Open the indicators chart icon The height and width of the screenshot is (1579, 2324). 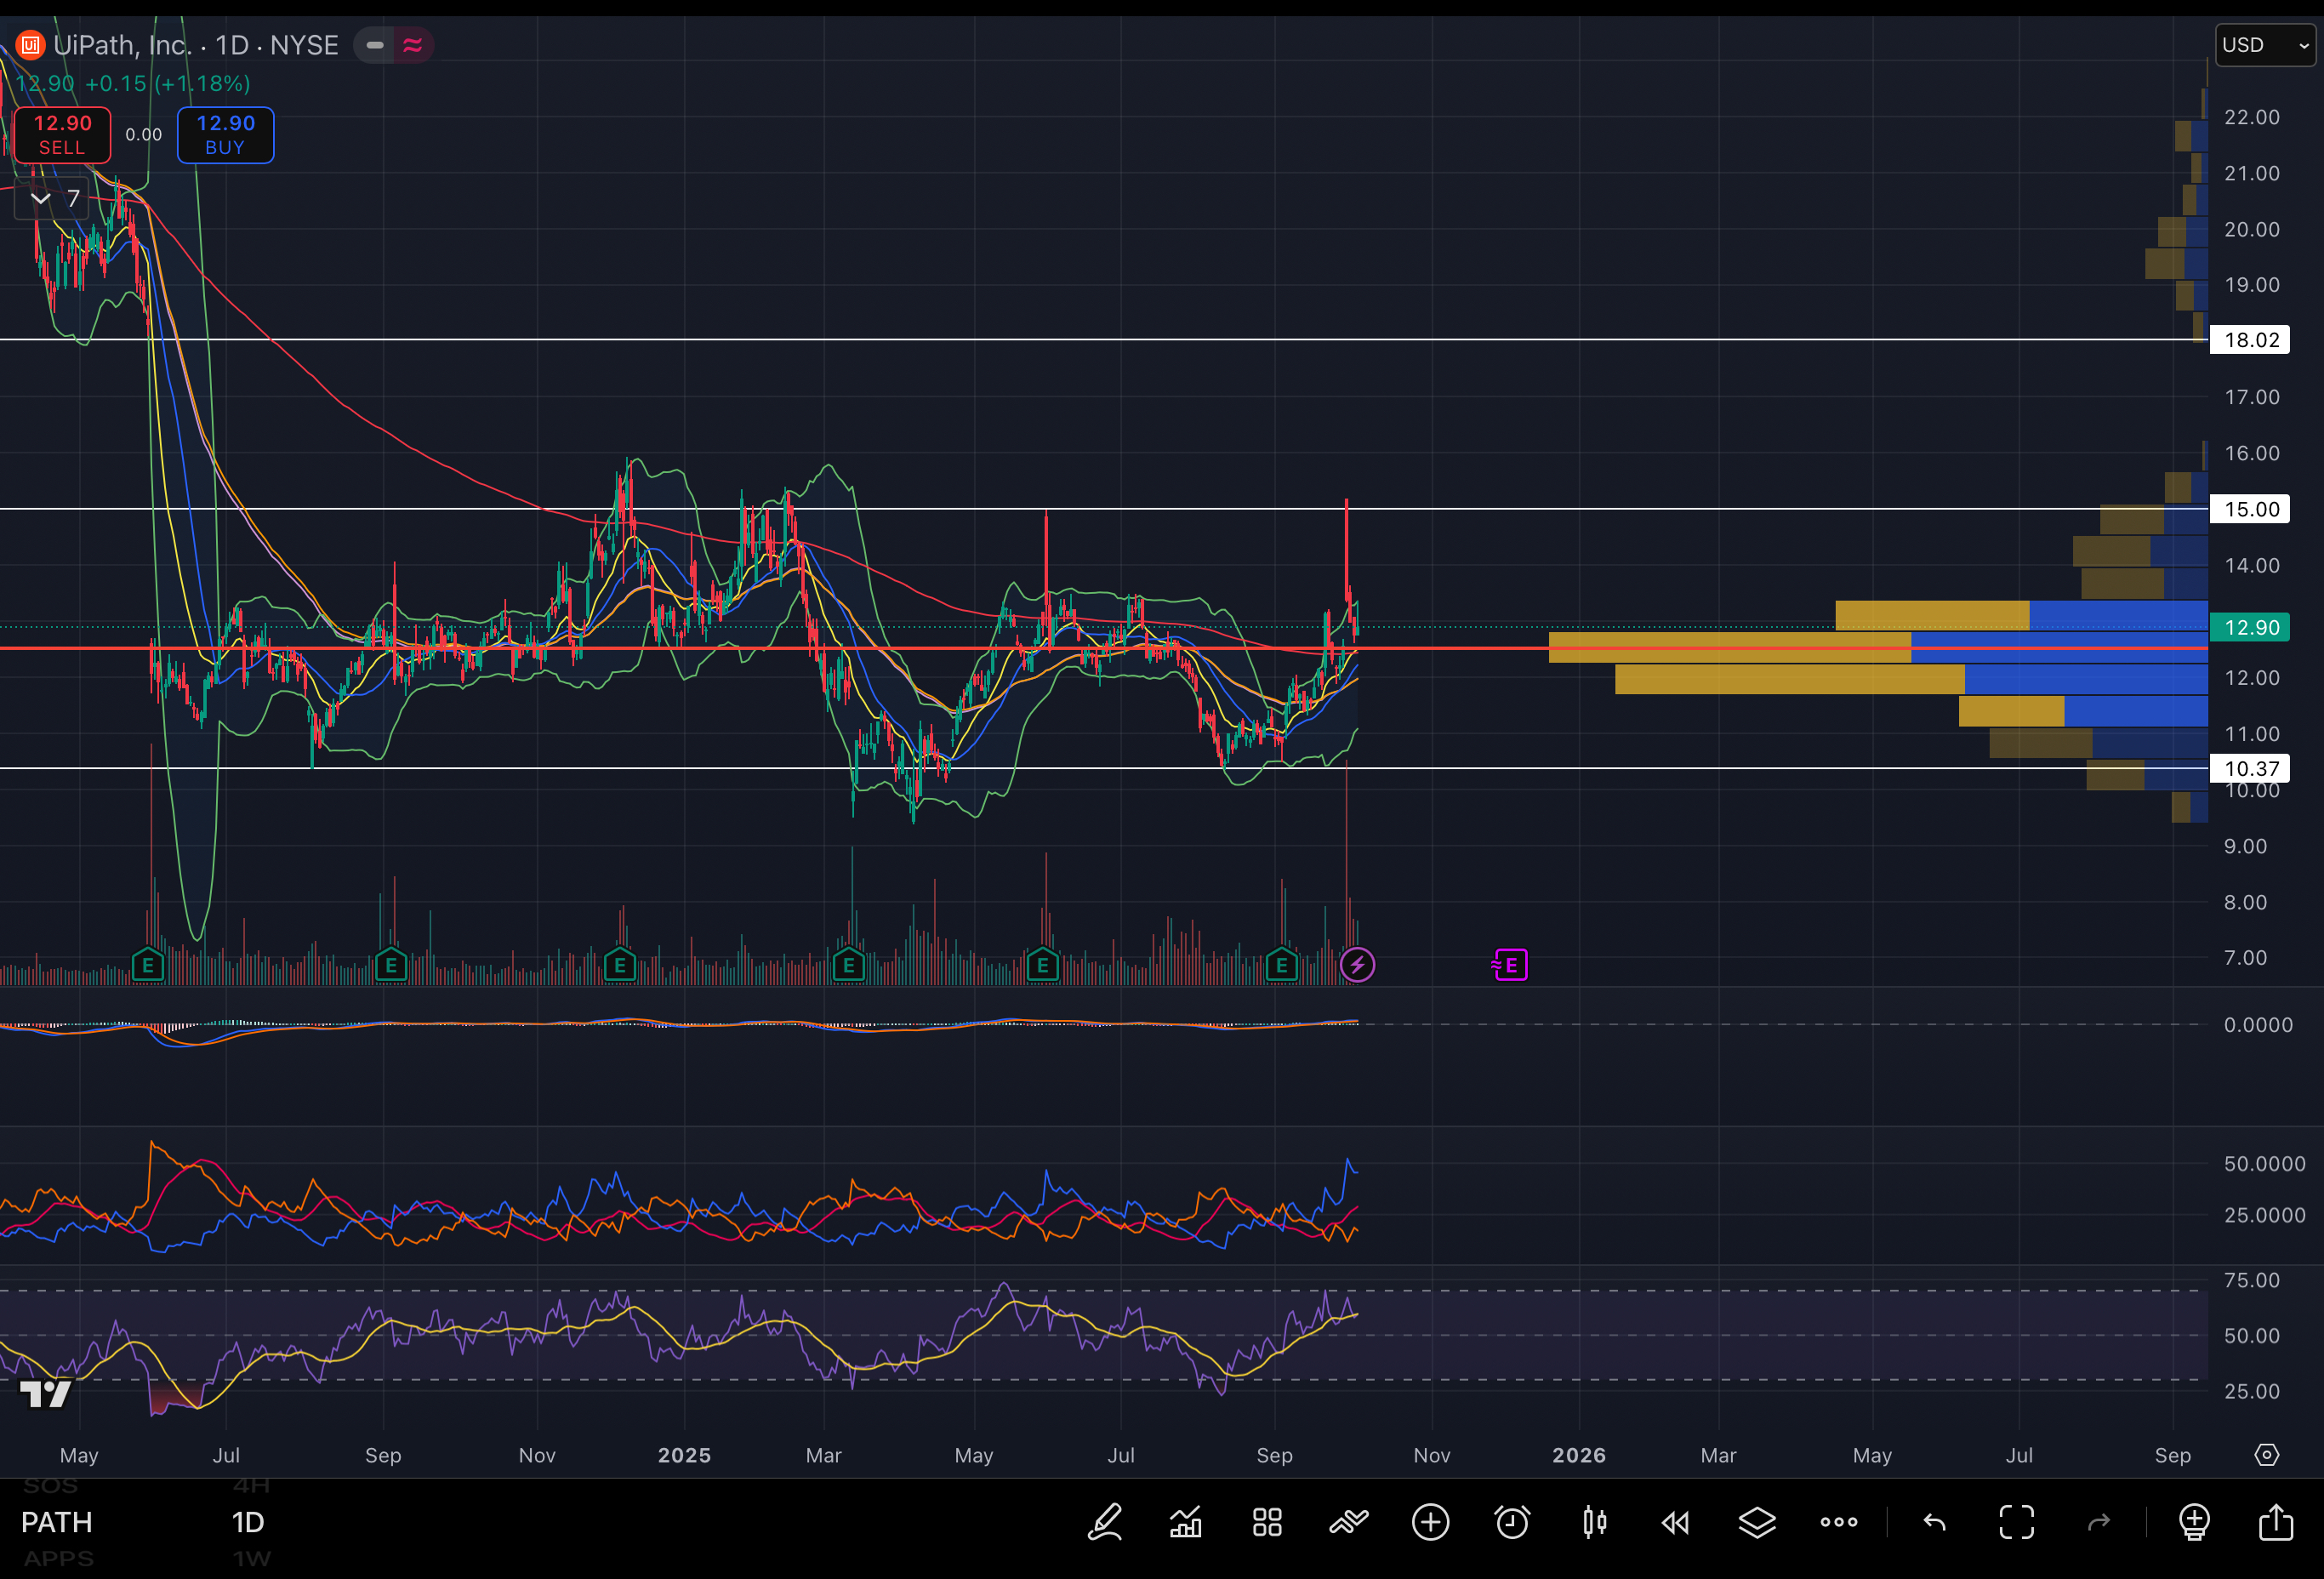click(x=1186, y=1522)
